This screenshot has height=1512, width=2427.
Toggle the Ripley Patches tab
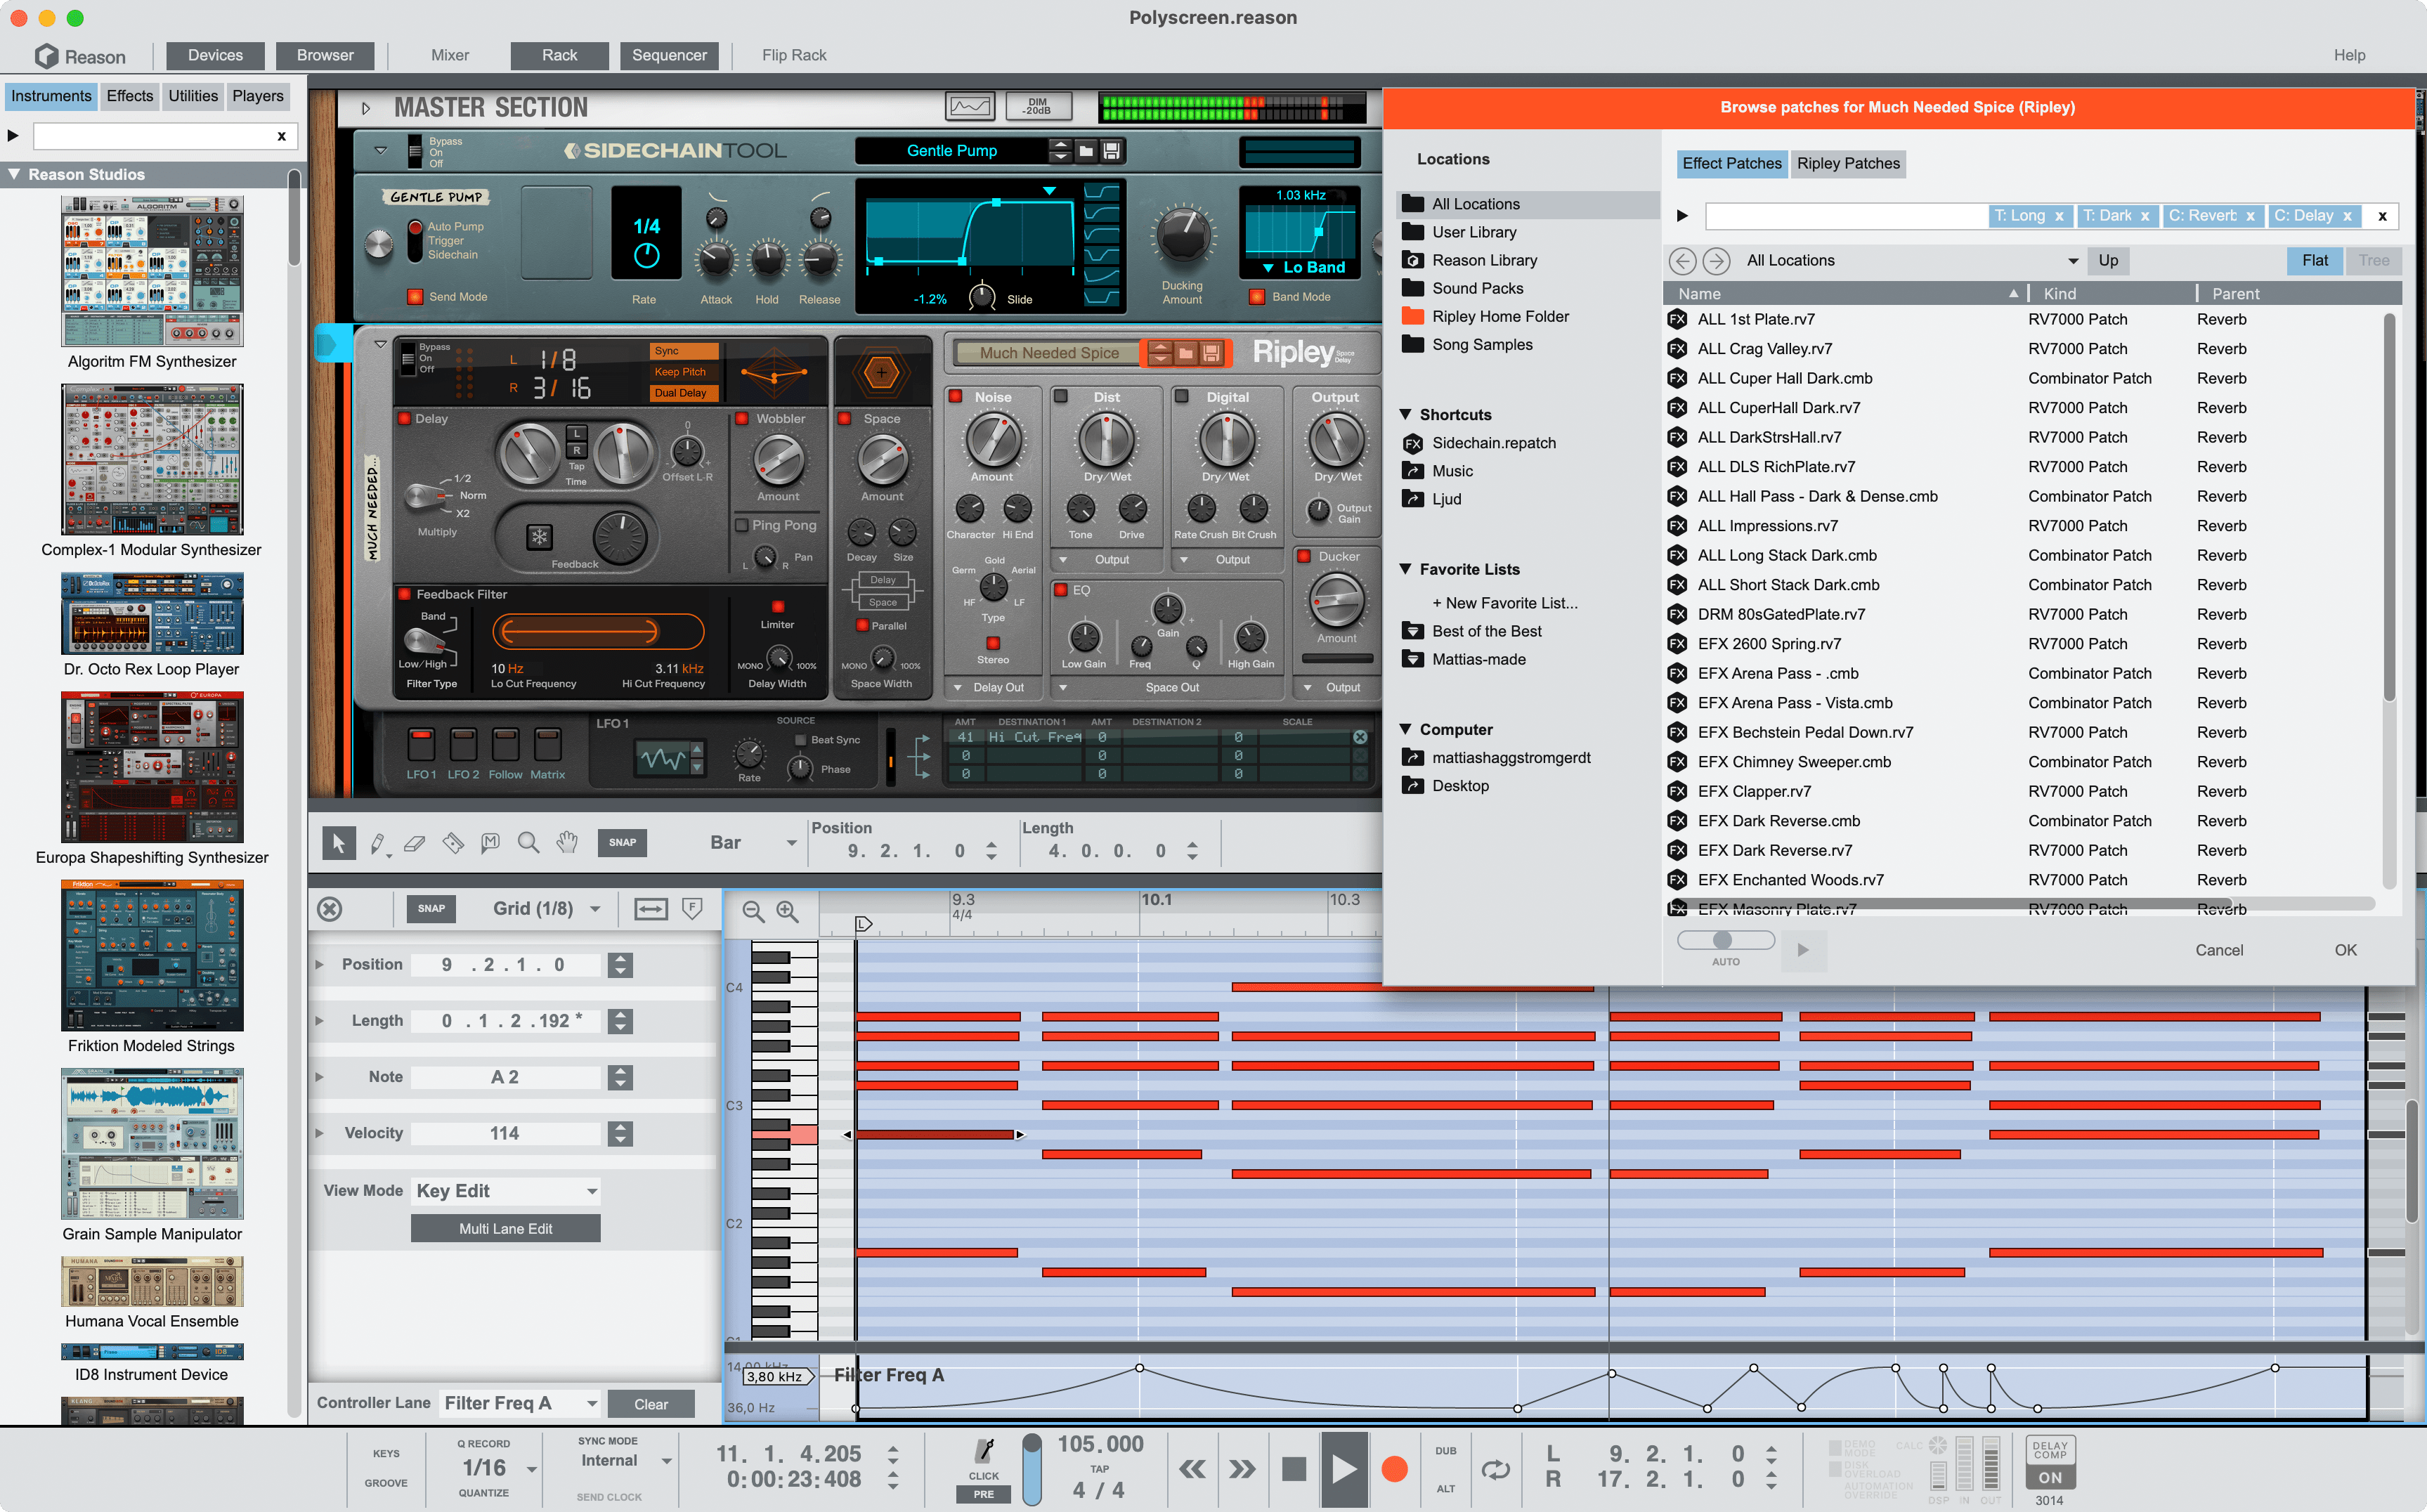(1849, 162)
